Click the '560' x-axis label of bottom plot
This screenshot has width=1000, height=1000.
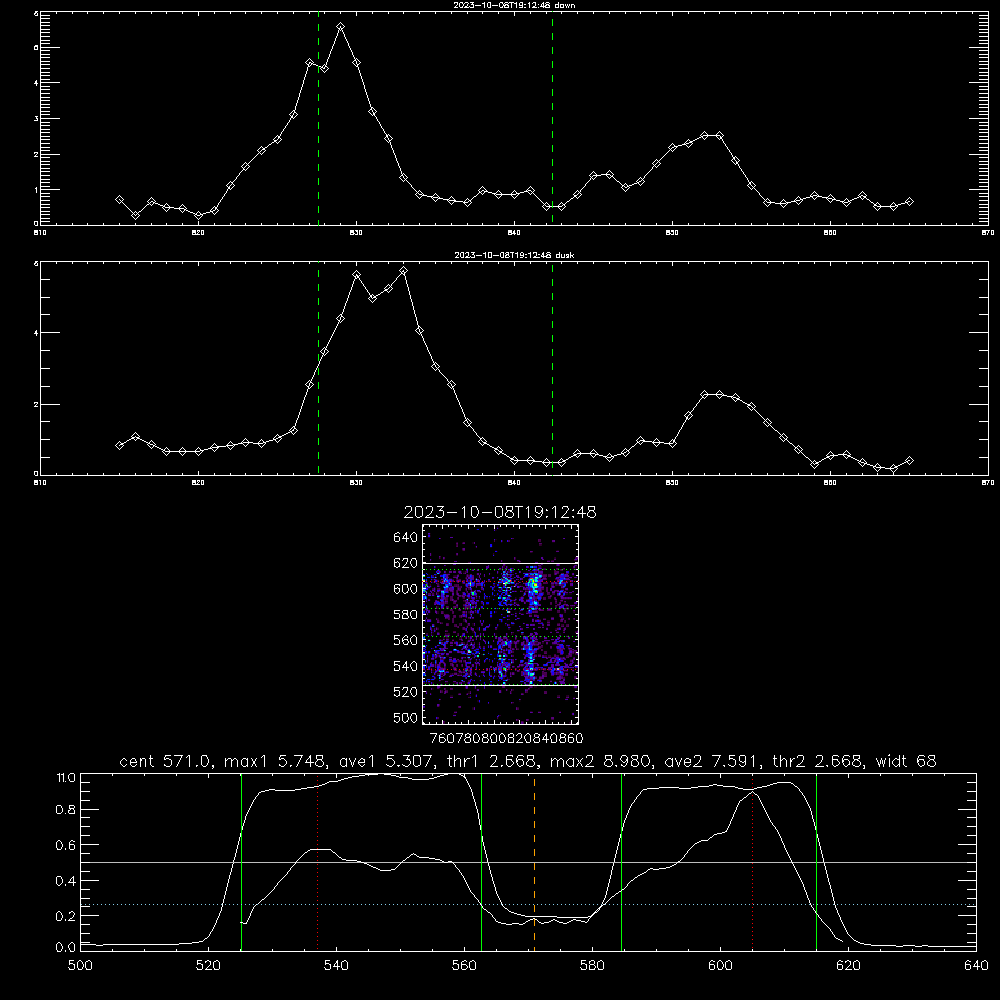tap(464, 966)
